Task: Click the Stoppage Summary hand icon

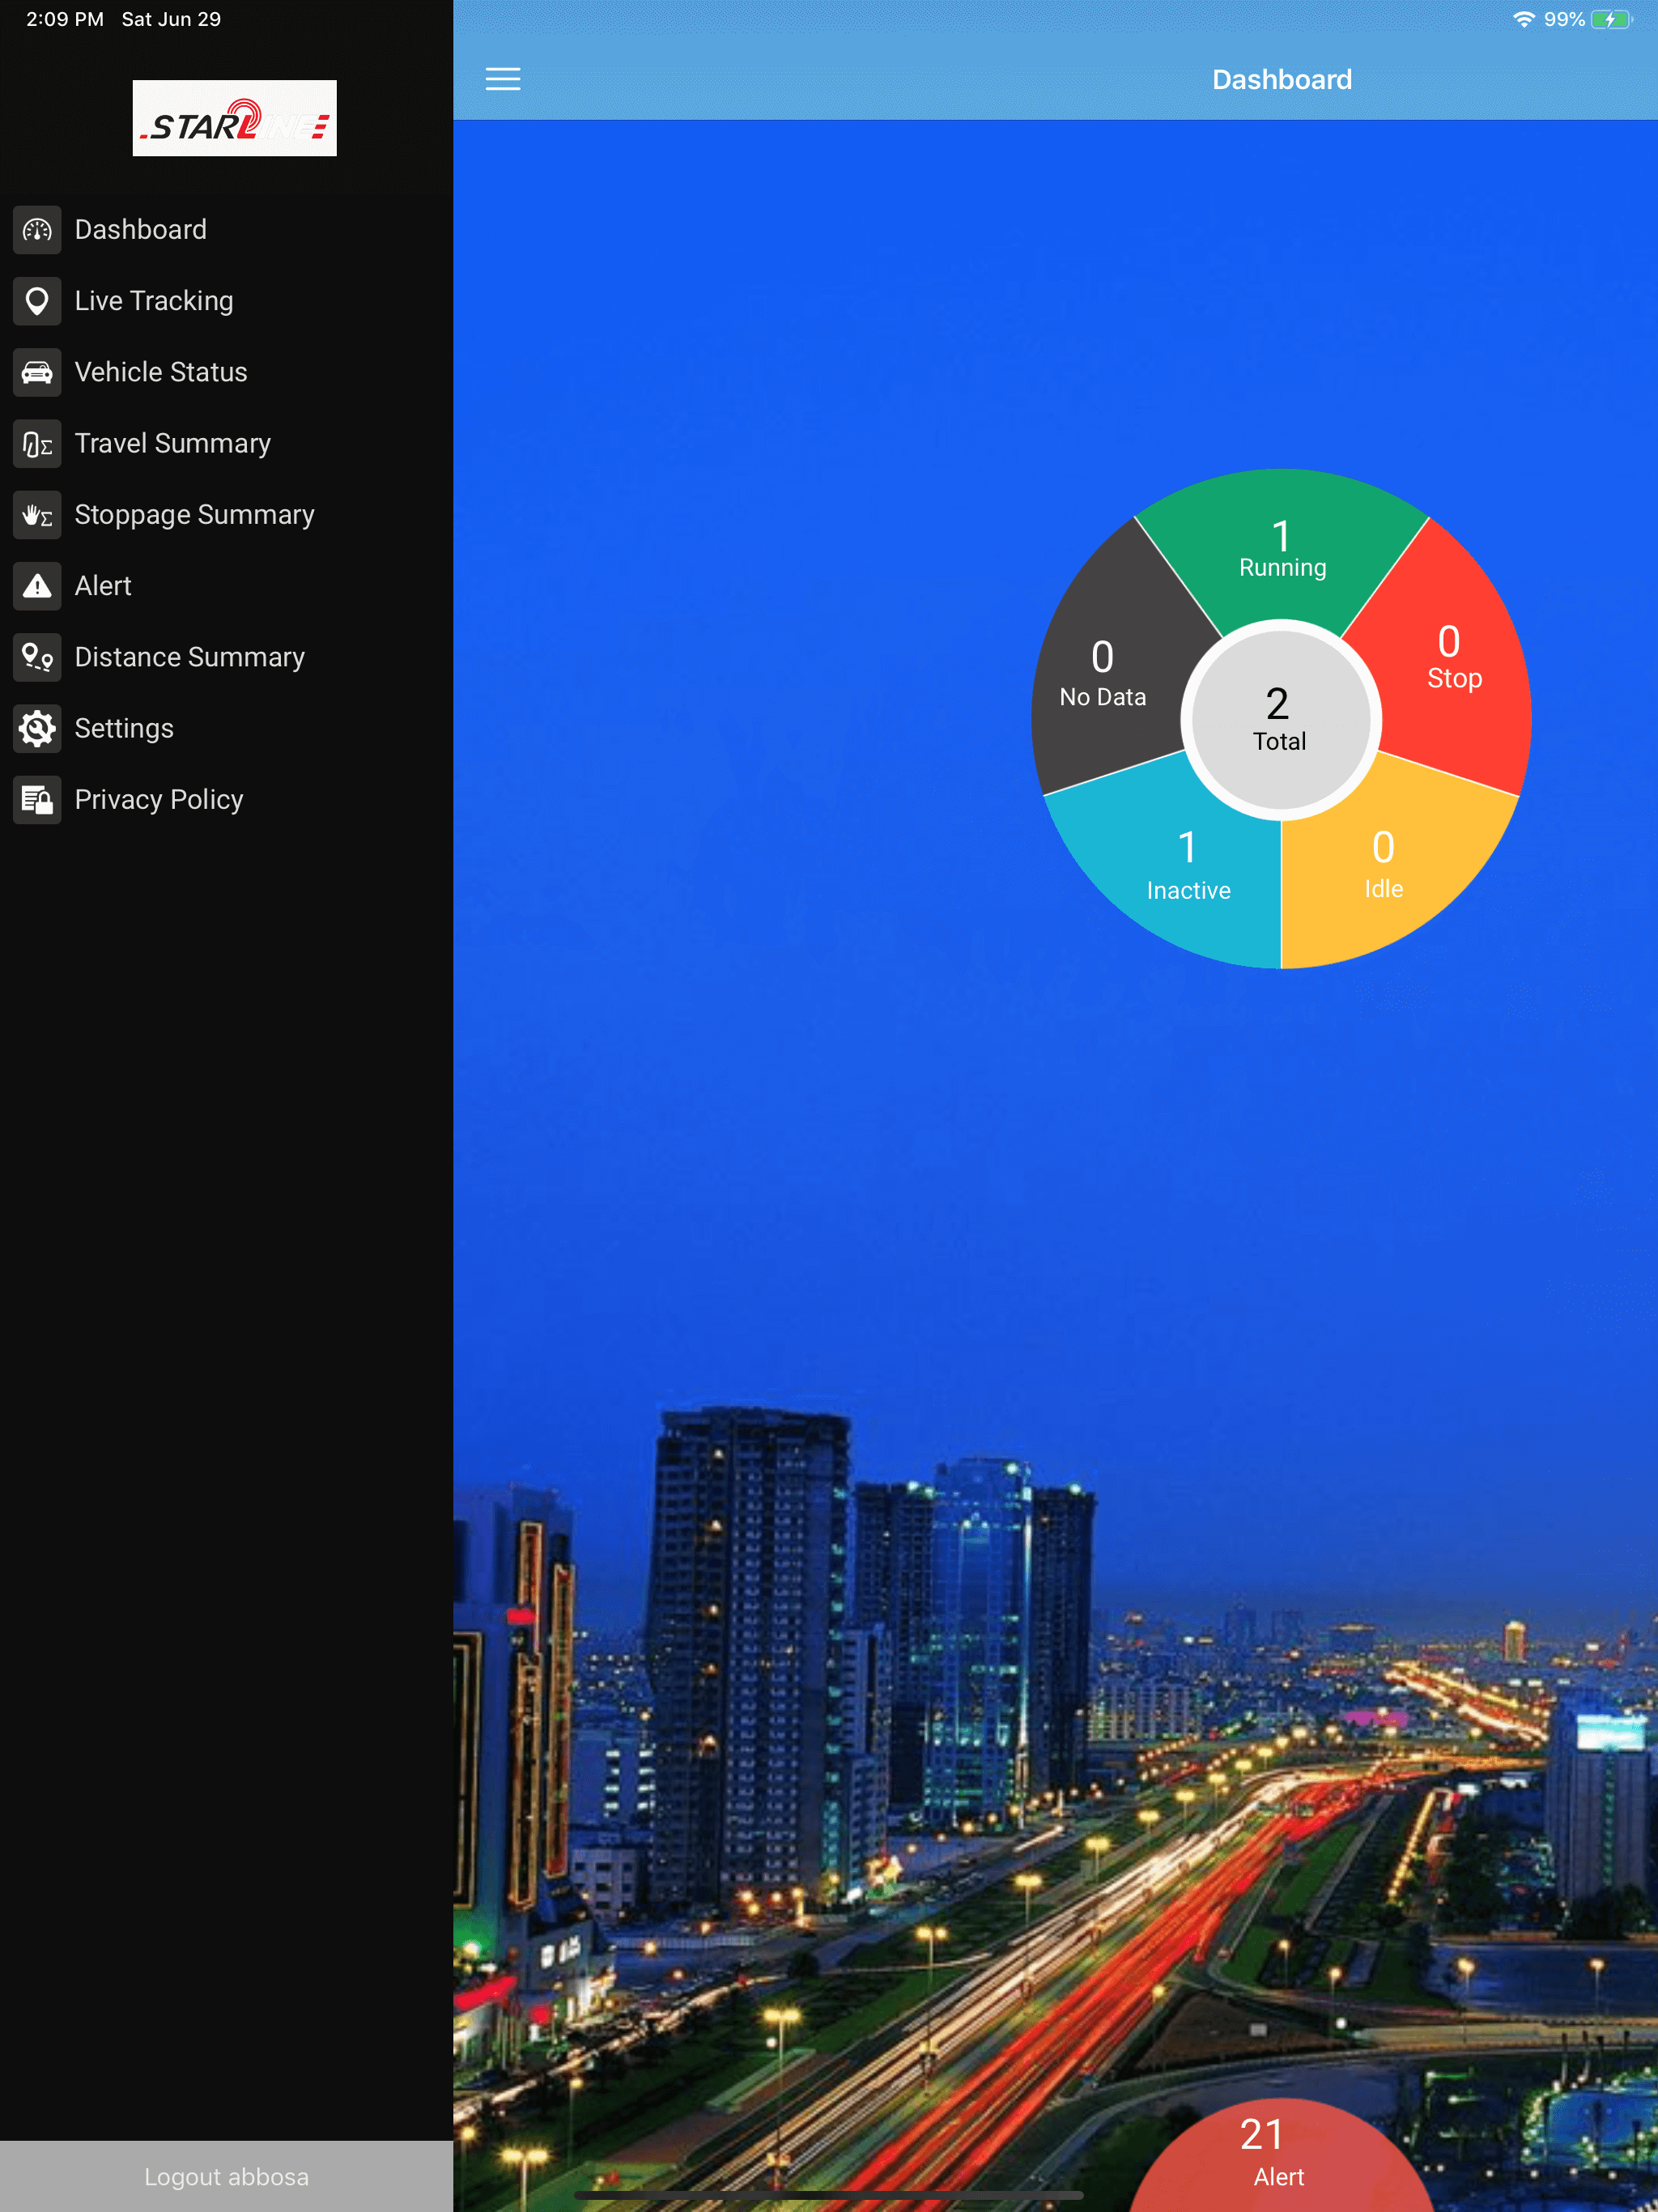Action: pyautogui.click(x=37, y=515)
